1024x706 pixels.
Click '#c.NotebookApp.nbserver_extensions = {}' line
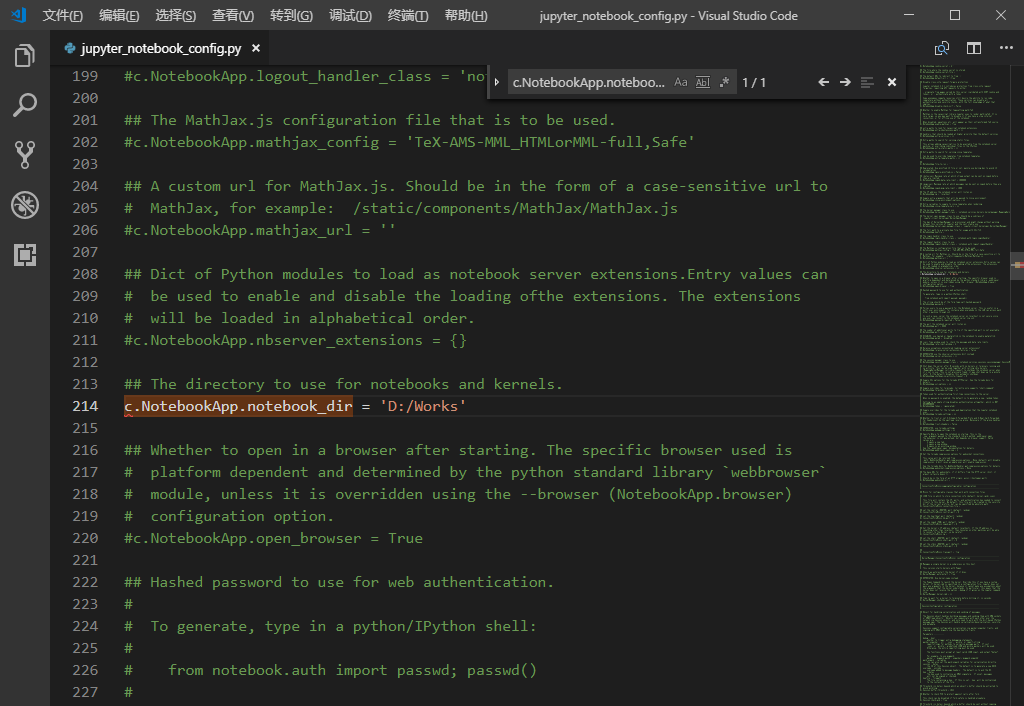295,340
